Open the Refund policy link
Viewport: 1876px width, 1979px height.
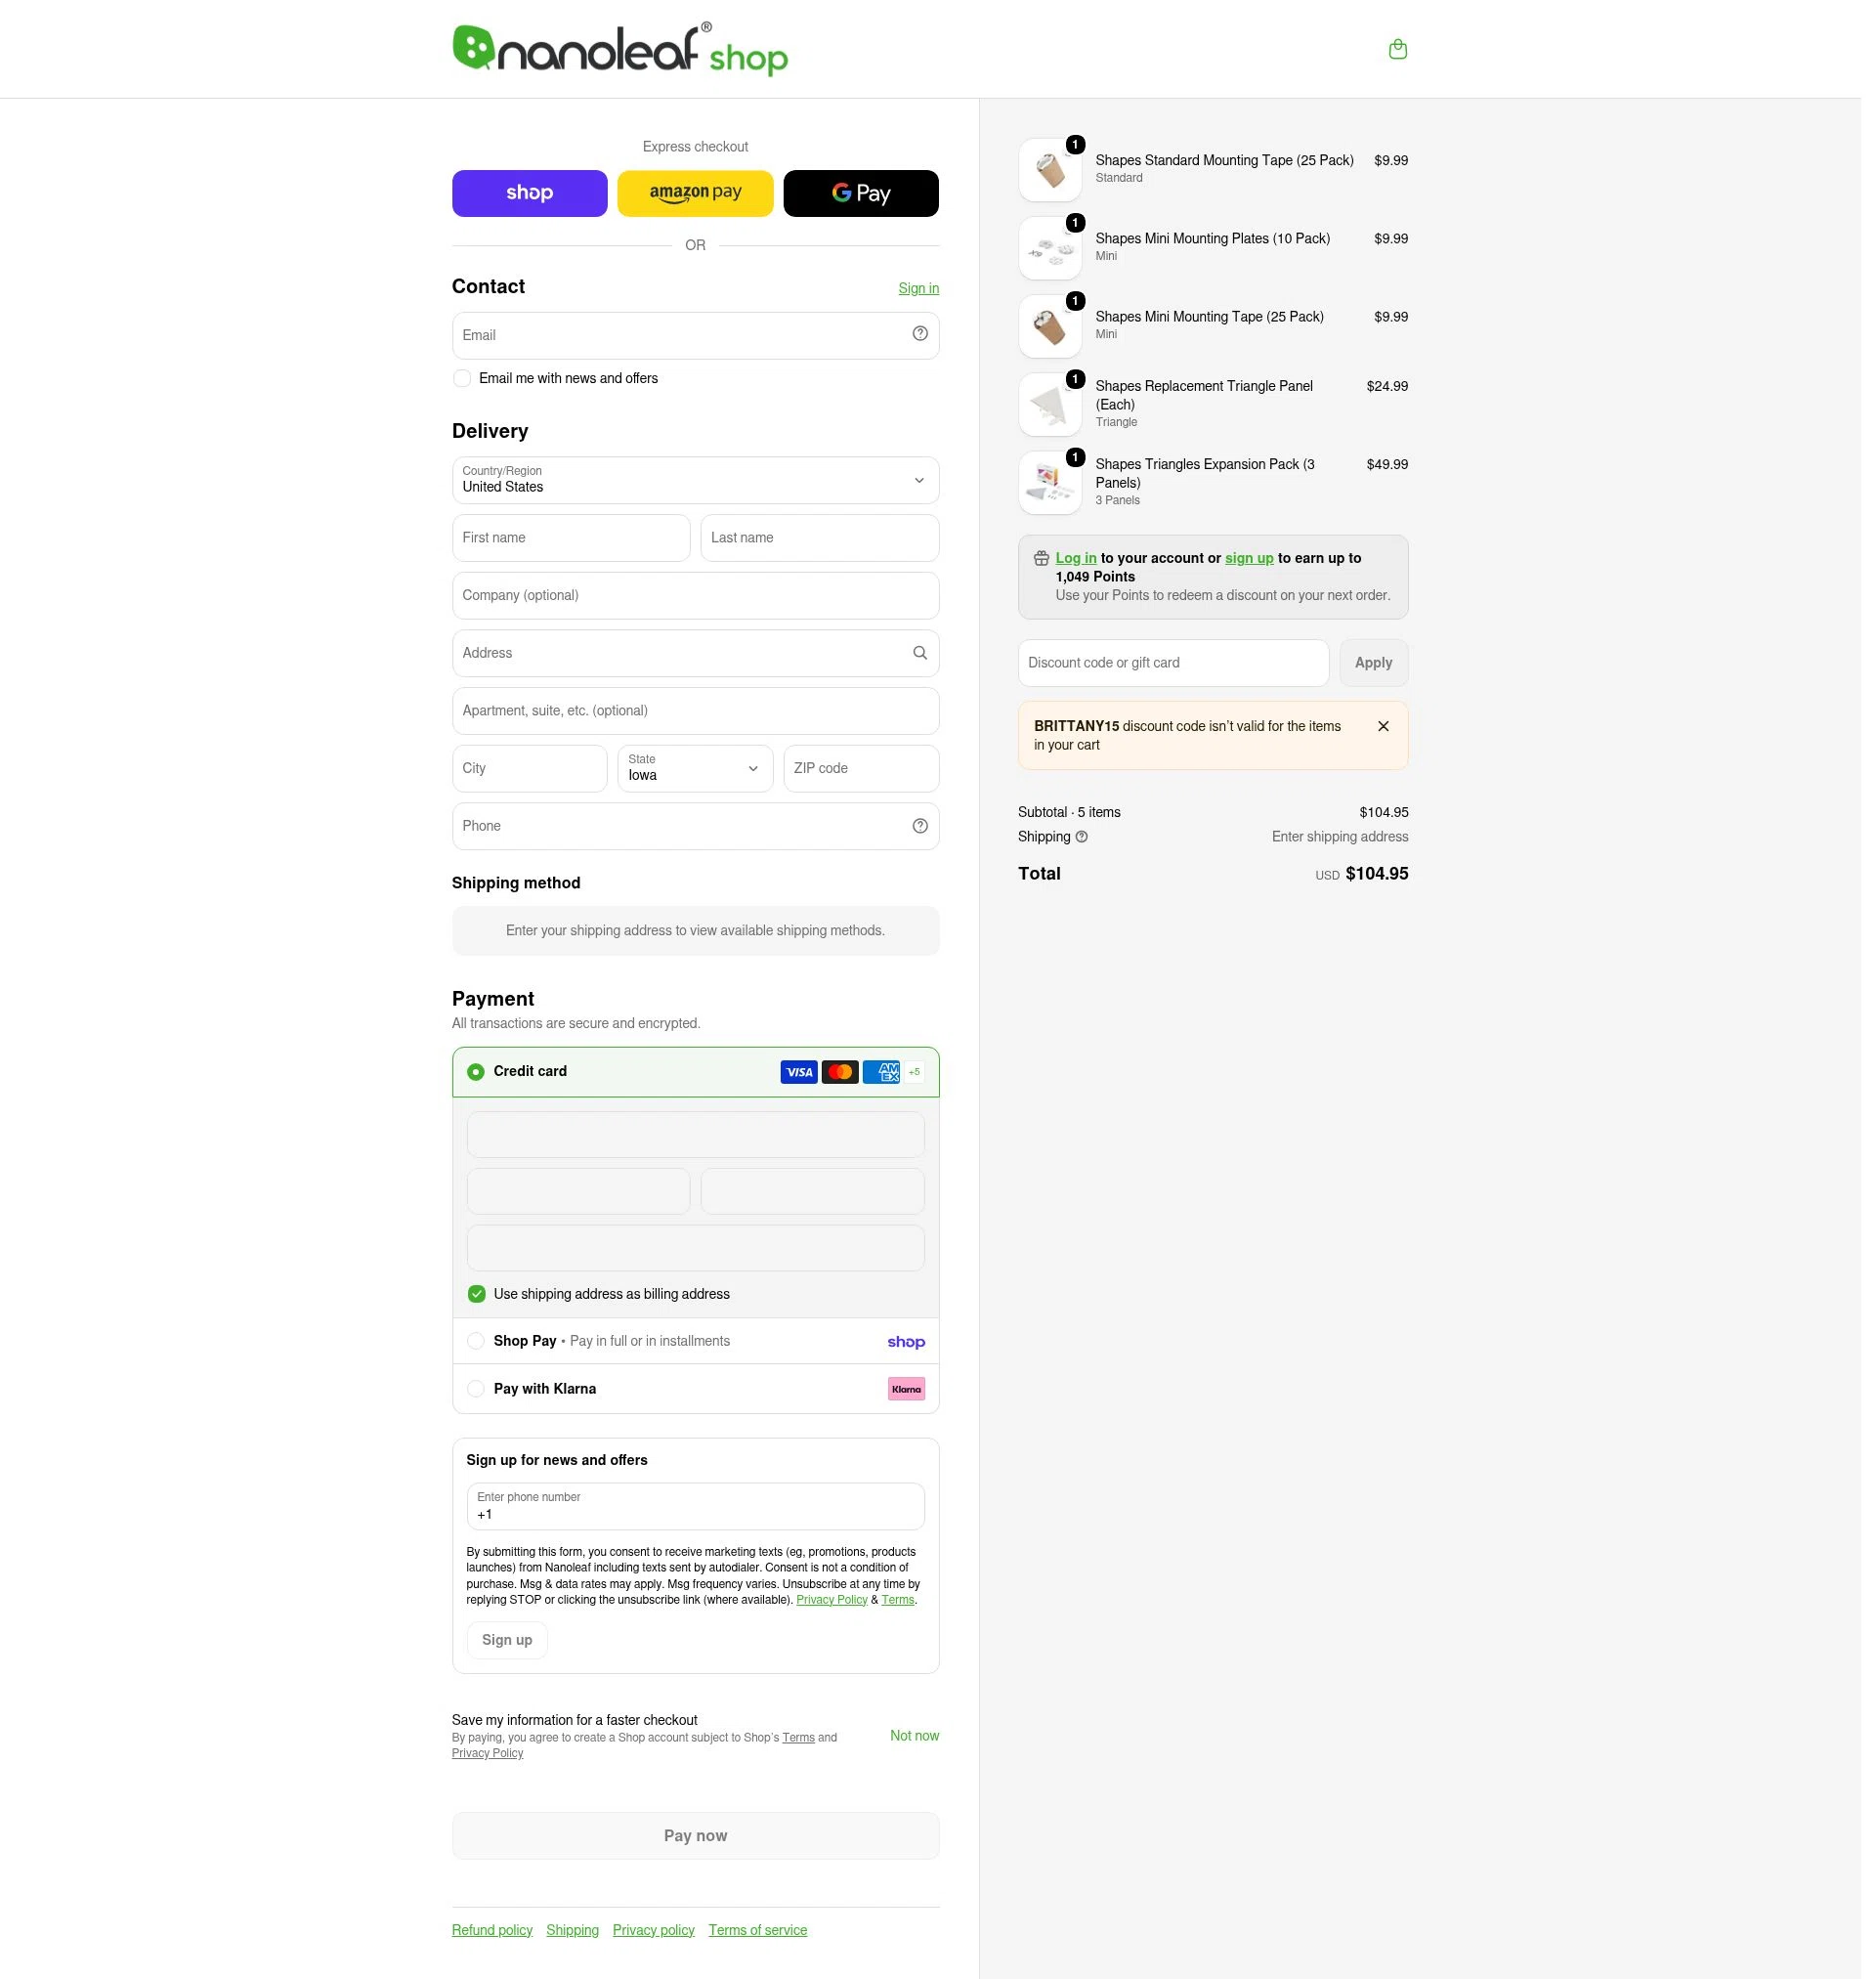[496, 1944]
